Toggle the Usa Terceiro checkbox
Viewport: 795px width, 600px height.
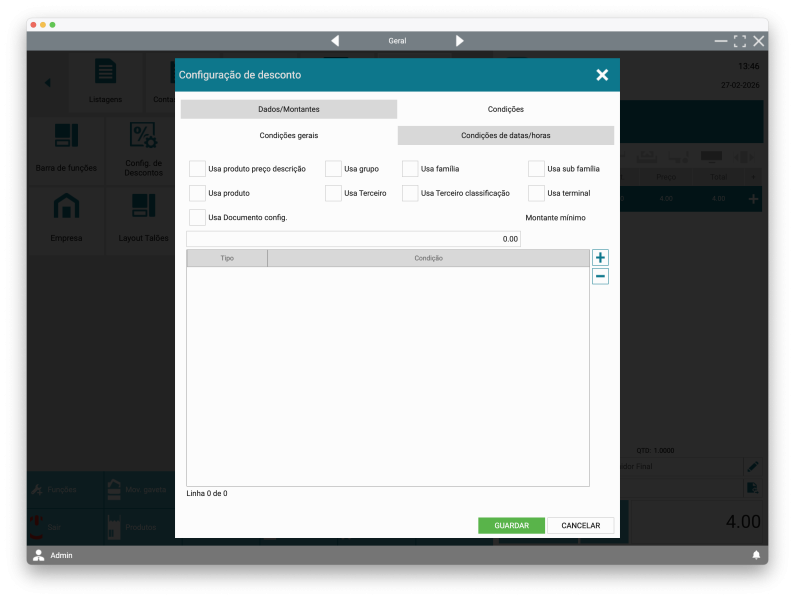[333, 193]
